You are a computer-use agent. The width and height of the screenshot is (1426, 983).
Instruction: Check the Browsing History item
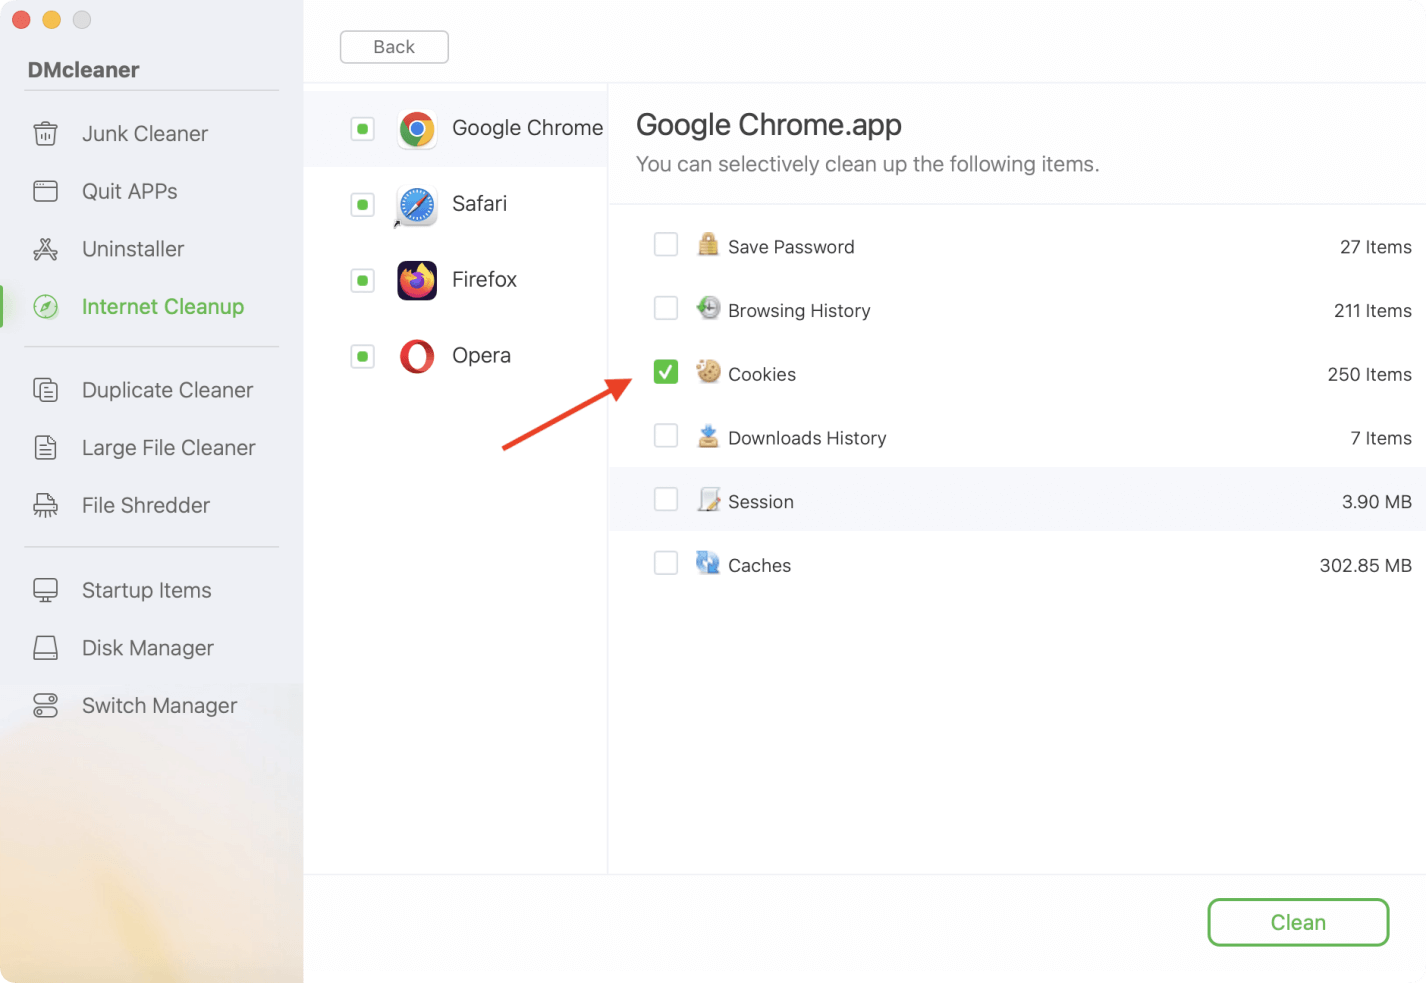pyautogui.click(x=666, y=308)
